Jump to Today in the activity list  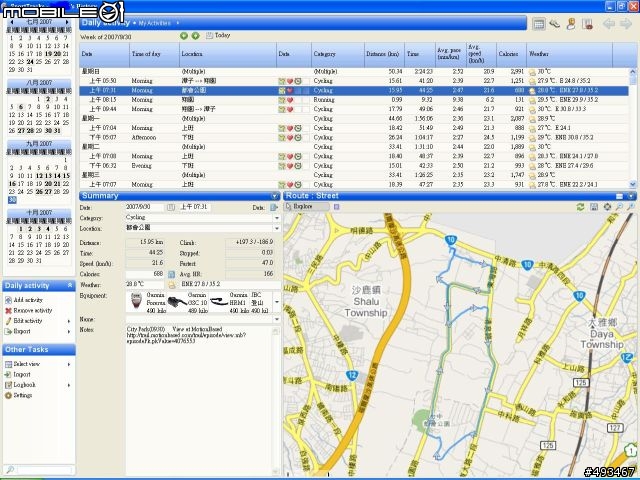[218, 36]
